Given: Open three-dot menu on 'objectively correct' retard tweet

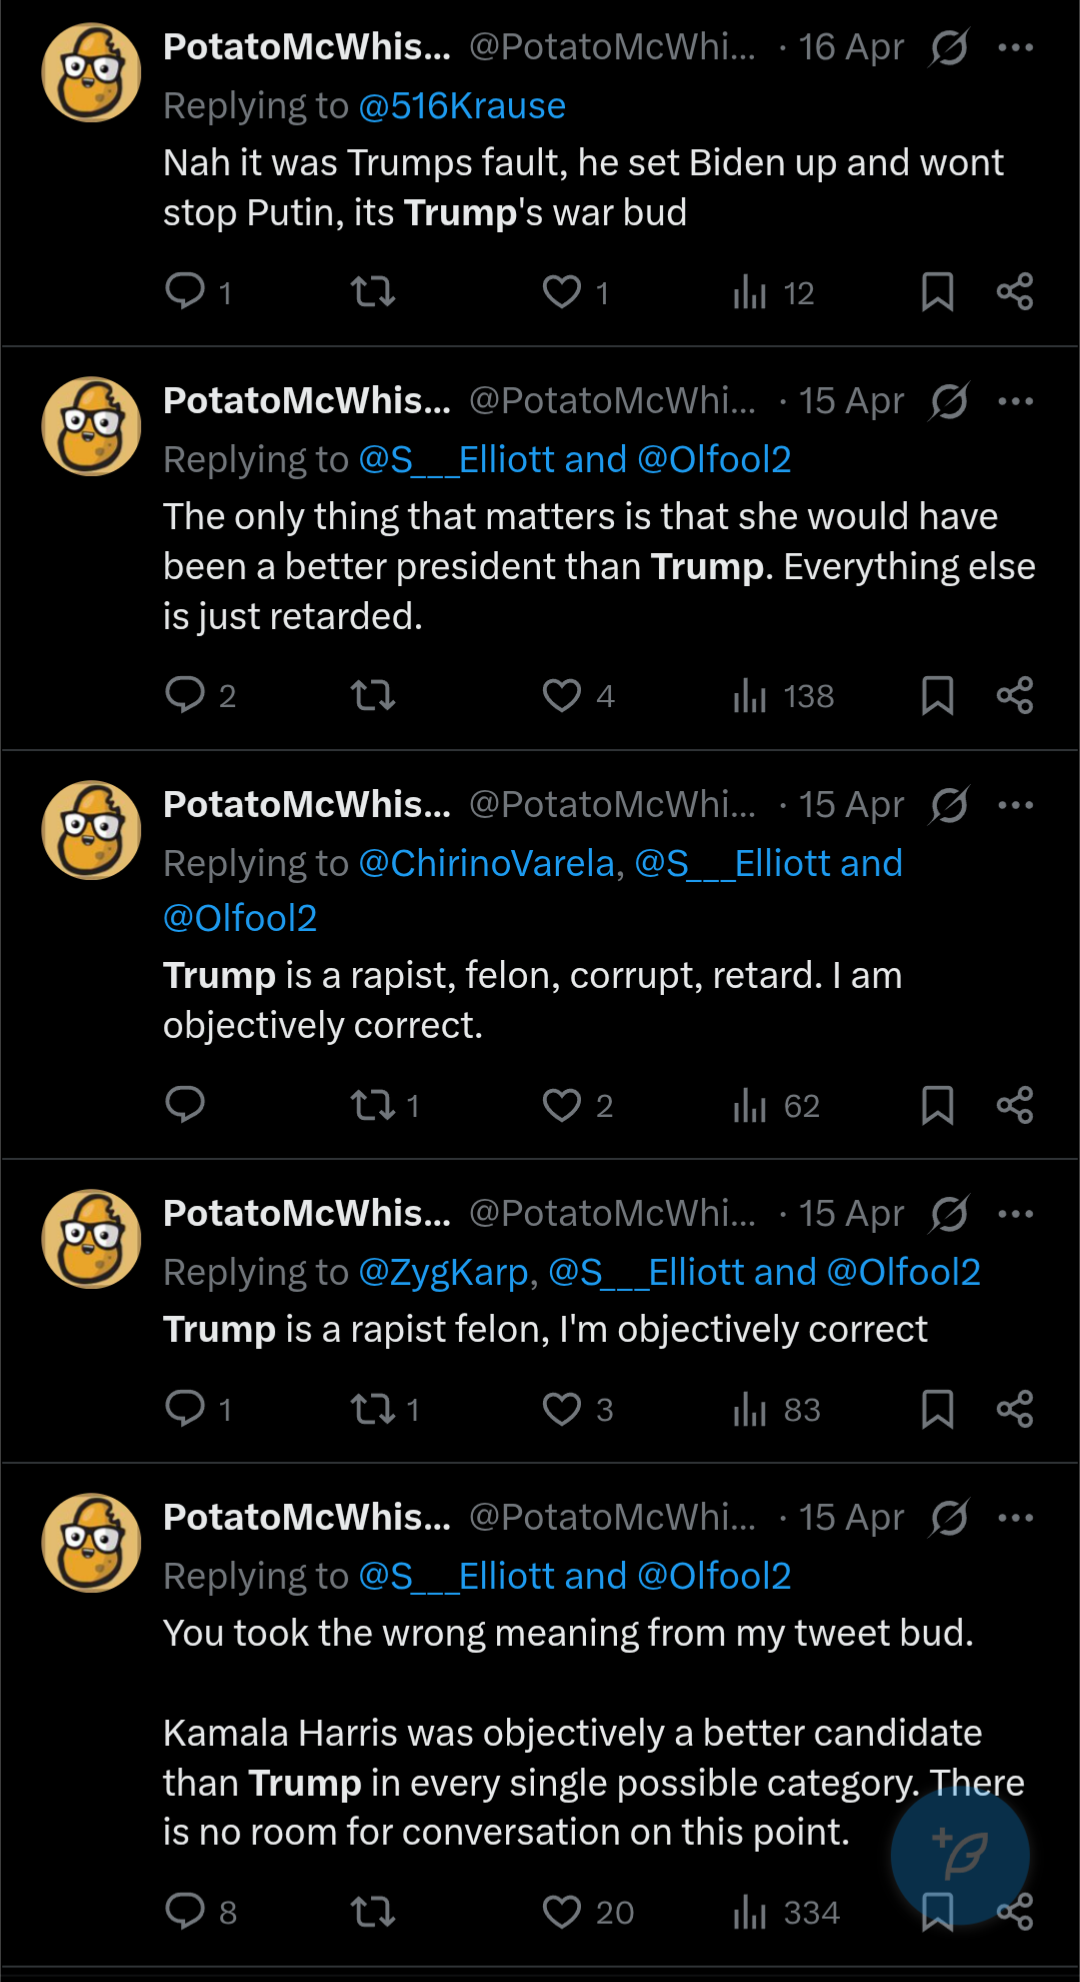Looking at the screenshot, I should tap(1015, 805).
